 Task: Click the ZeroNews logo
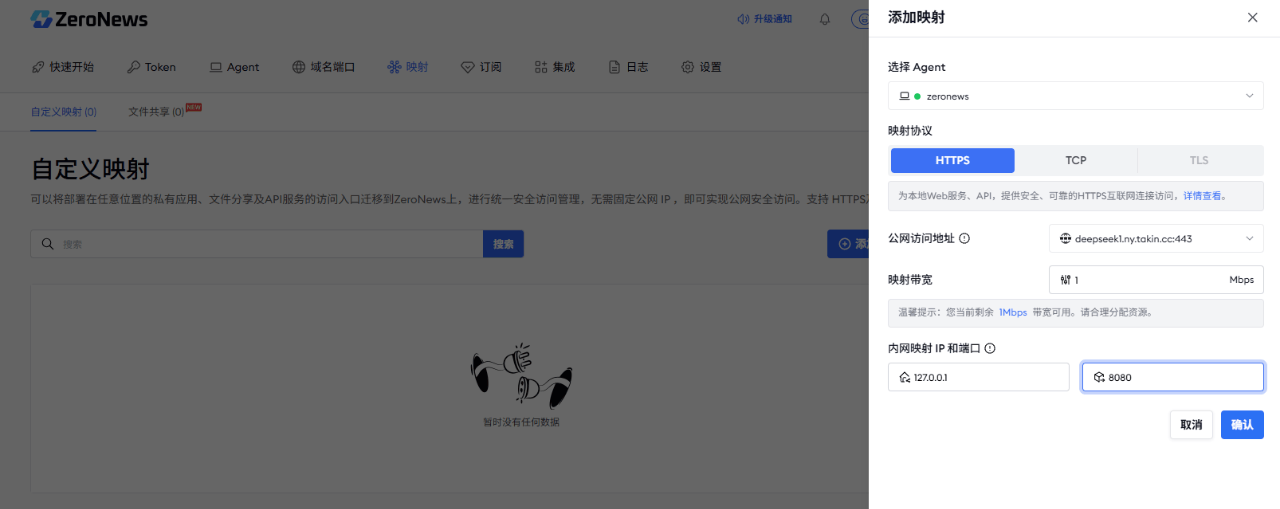tap(89, 19)
